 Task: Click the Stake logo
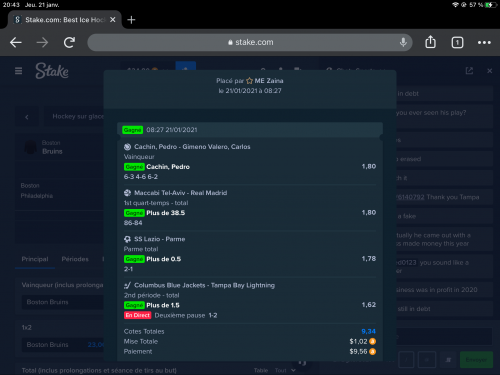click(x=52, y=71)
